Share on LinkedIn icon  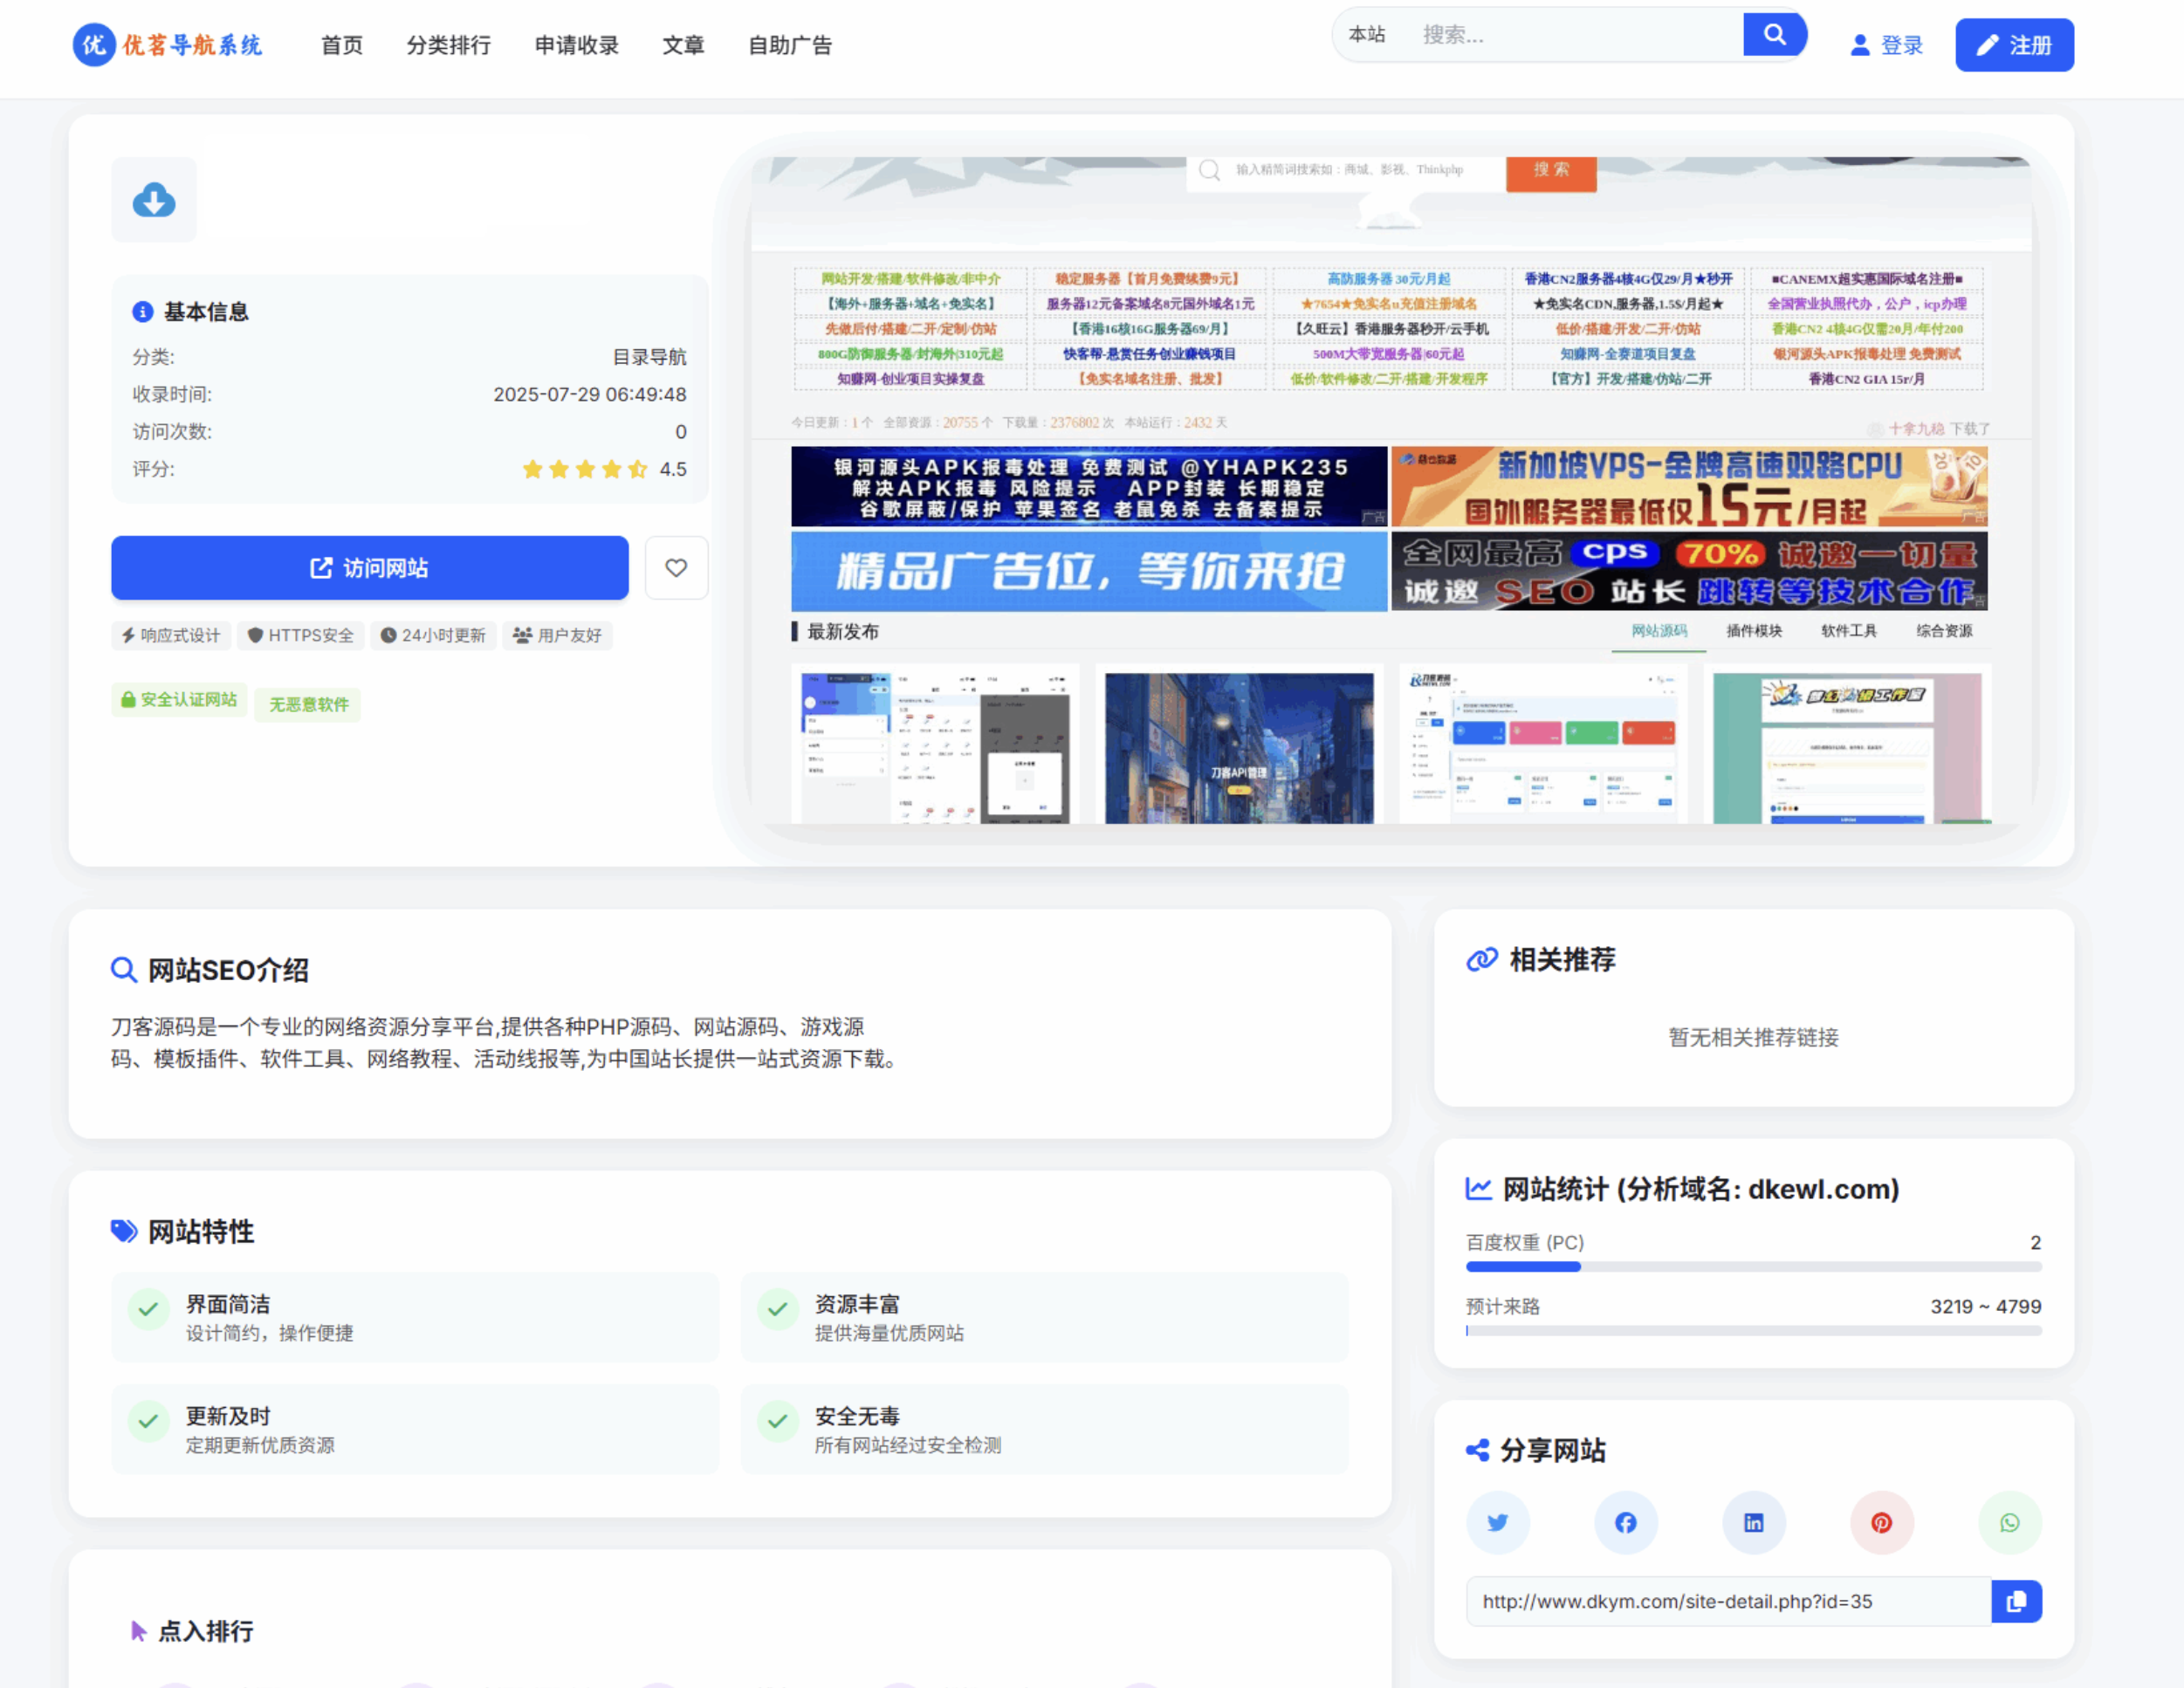(1753, 1522)
